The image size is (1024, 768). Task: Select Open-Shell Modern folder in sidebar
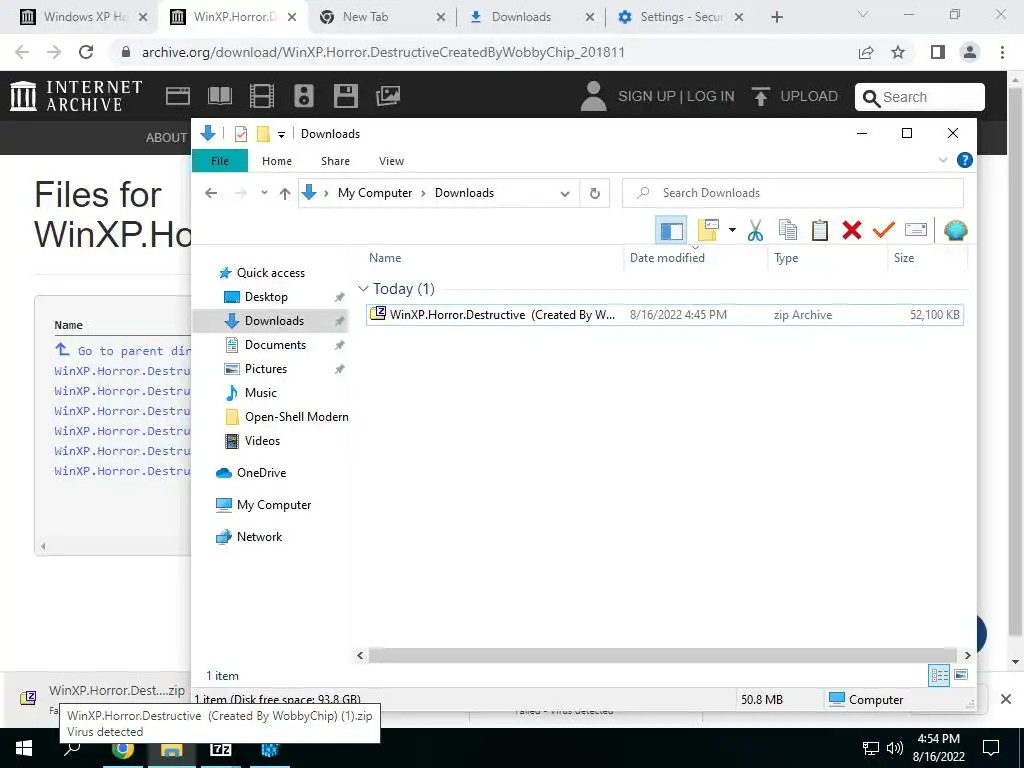click(296, 417)
